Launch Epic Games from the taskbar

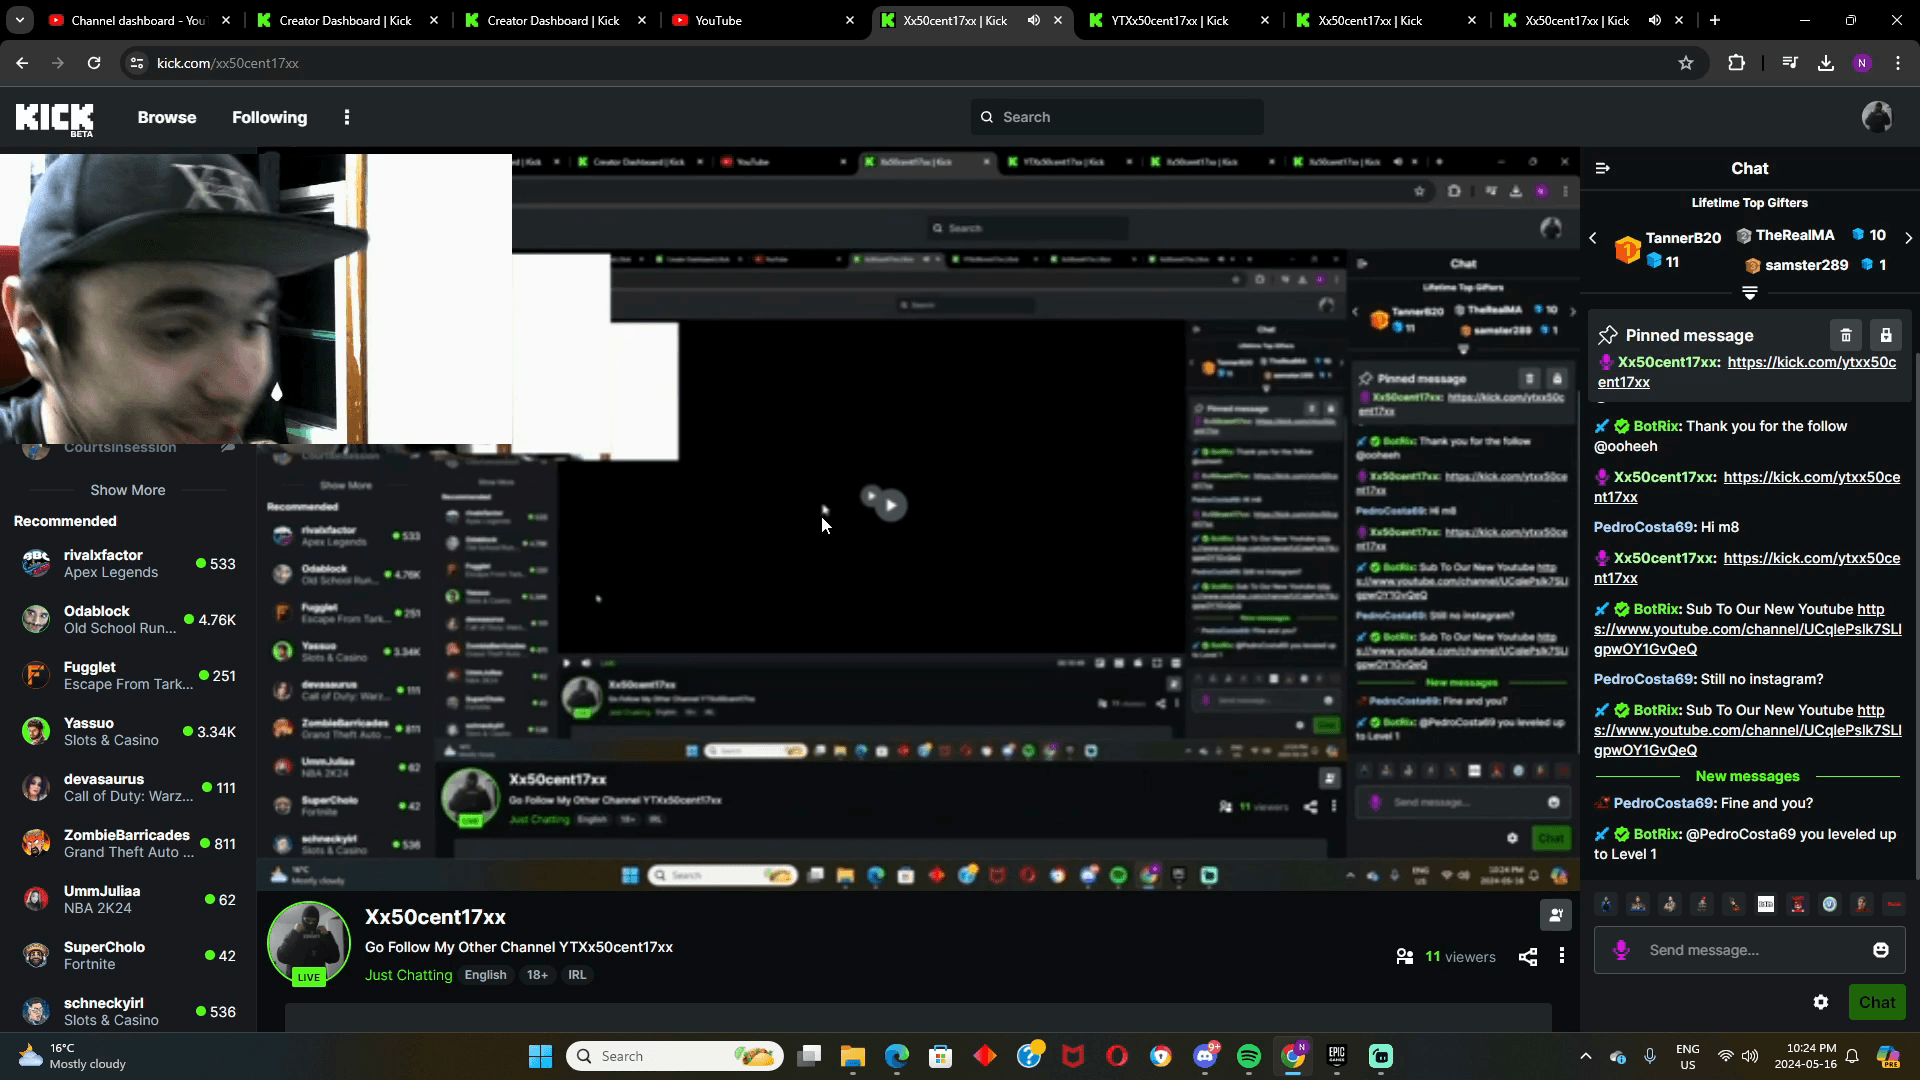[x=1337, y=1056]
